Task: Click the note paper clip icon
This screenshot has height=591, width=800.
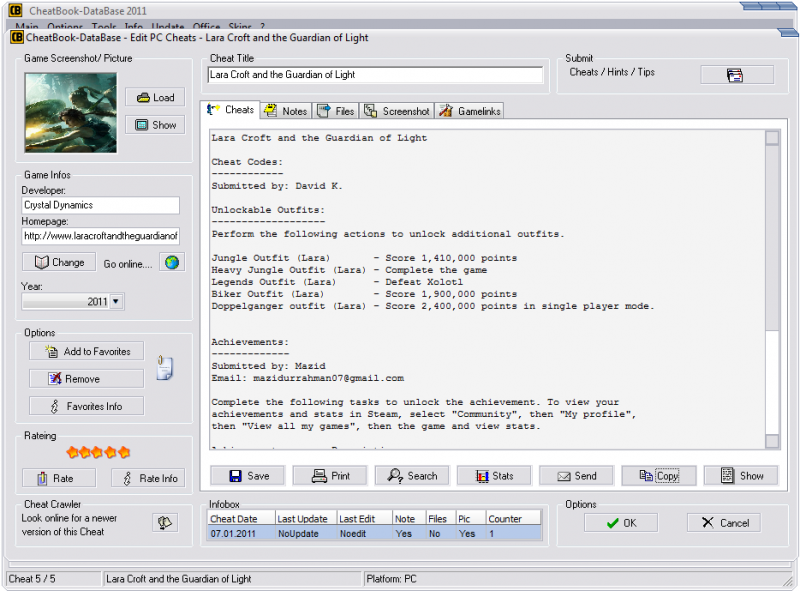Action: click(165, 368)
